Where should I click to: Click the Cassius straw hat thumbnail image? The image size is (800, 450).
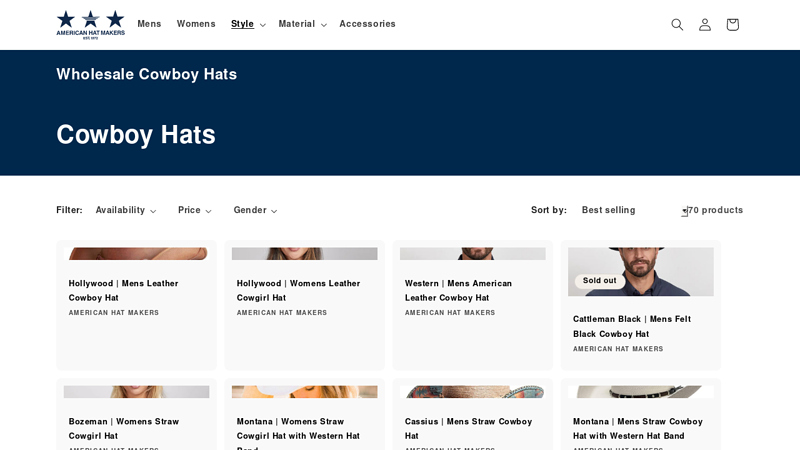pos(472,392)
